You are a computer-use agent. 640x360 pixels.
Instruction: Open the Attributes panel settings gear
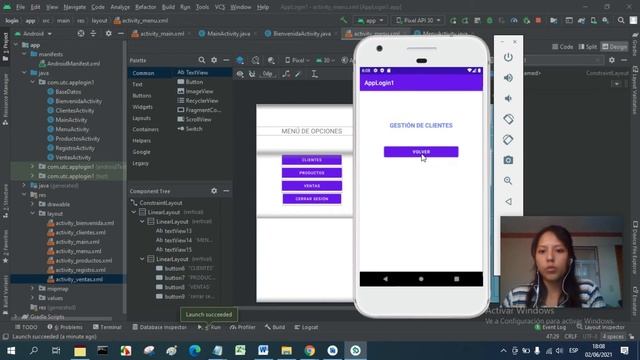click(x=611, y=60)
